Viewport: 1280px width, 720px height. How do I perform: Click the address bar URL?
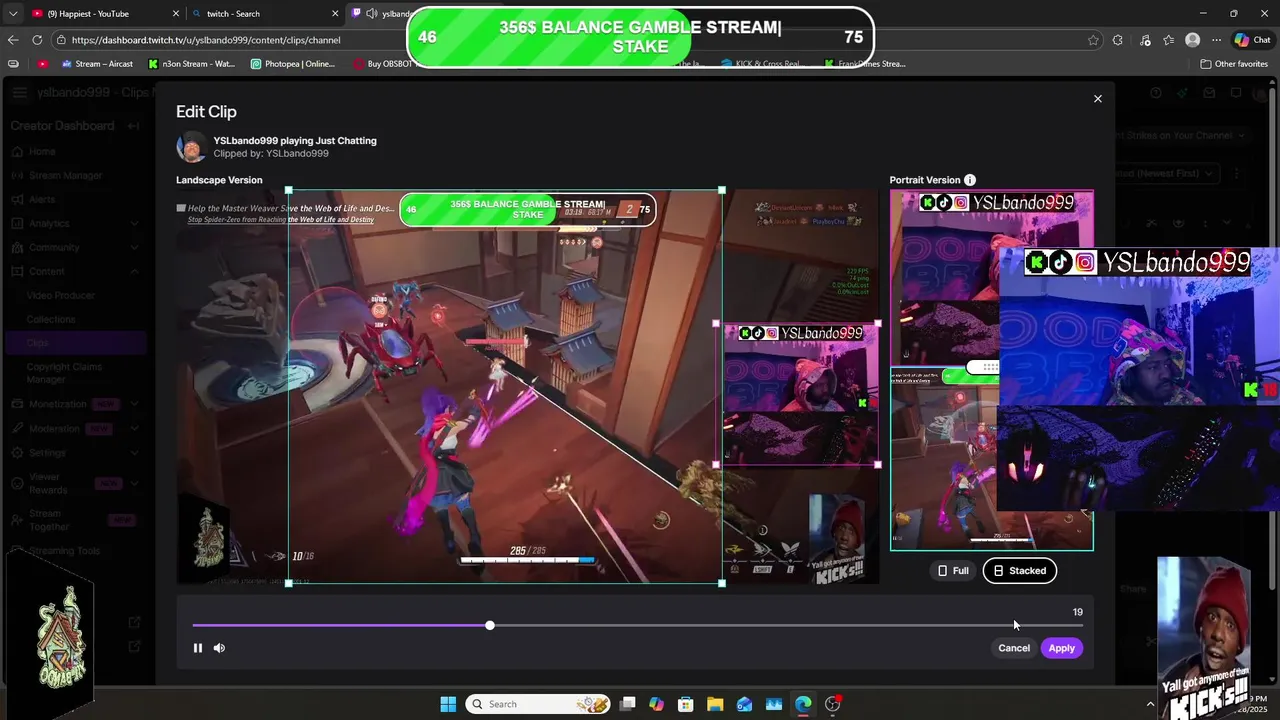click(206, 40)
